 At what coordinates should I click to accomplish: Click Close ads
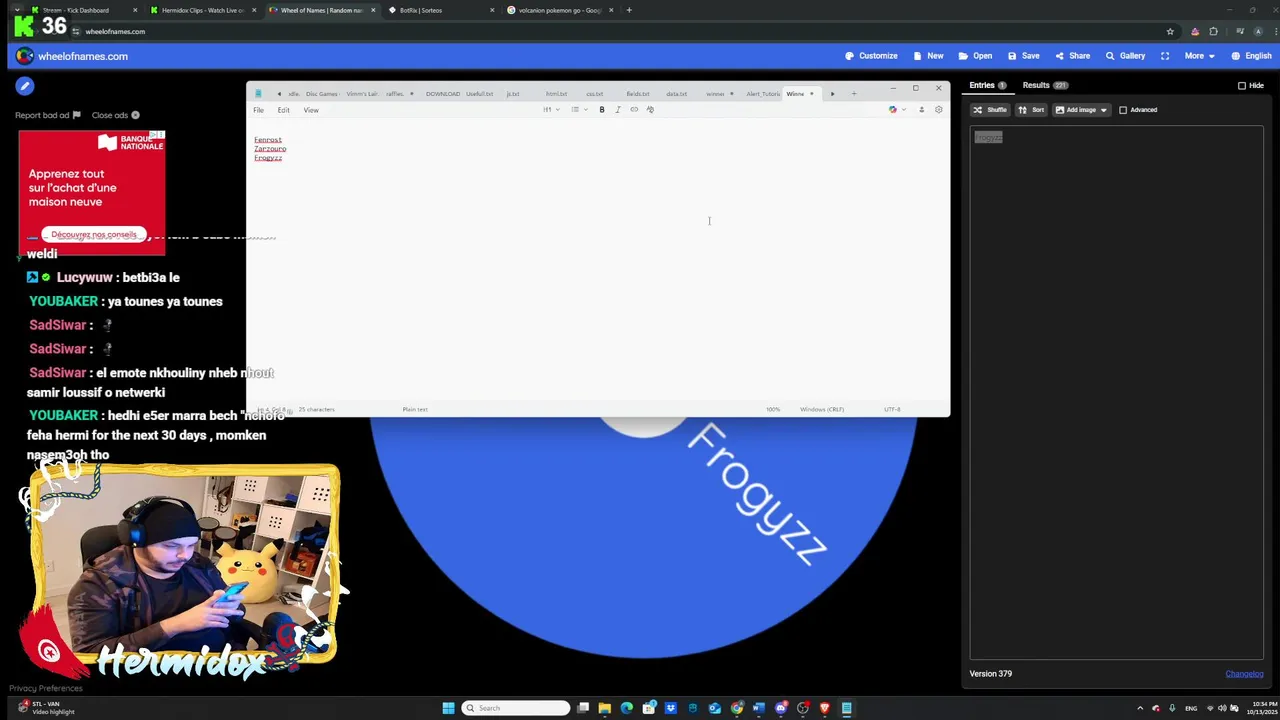[x=115, y=115]
